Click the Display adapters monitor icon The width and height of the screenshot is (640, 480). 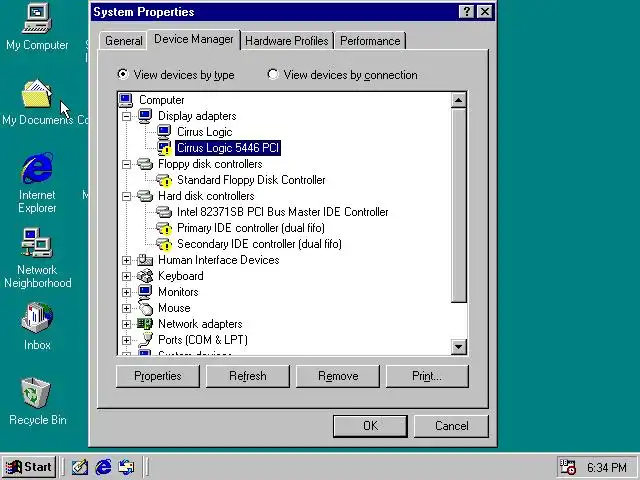[145, 116]
